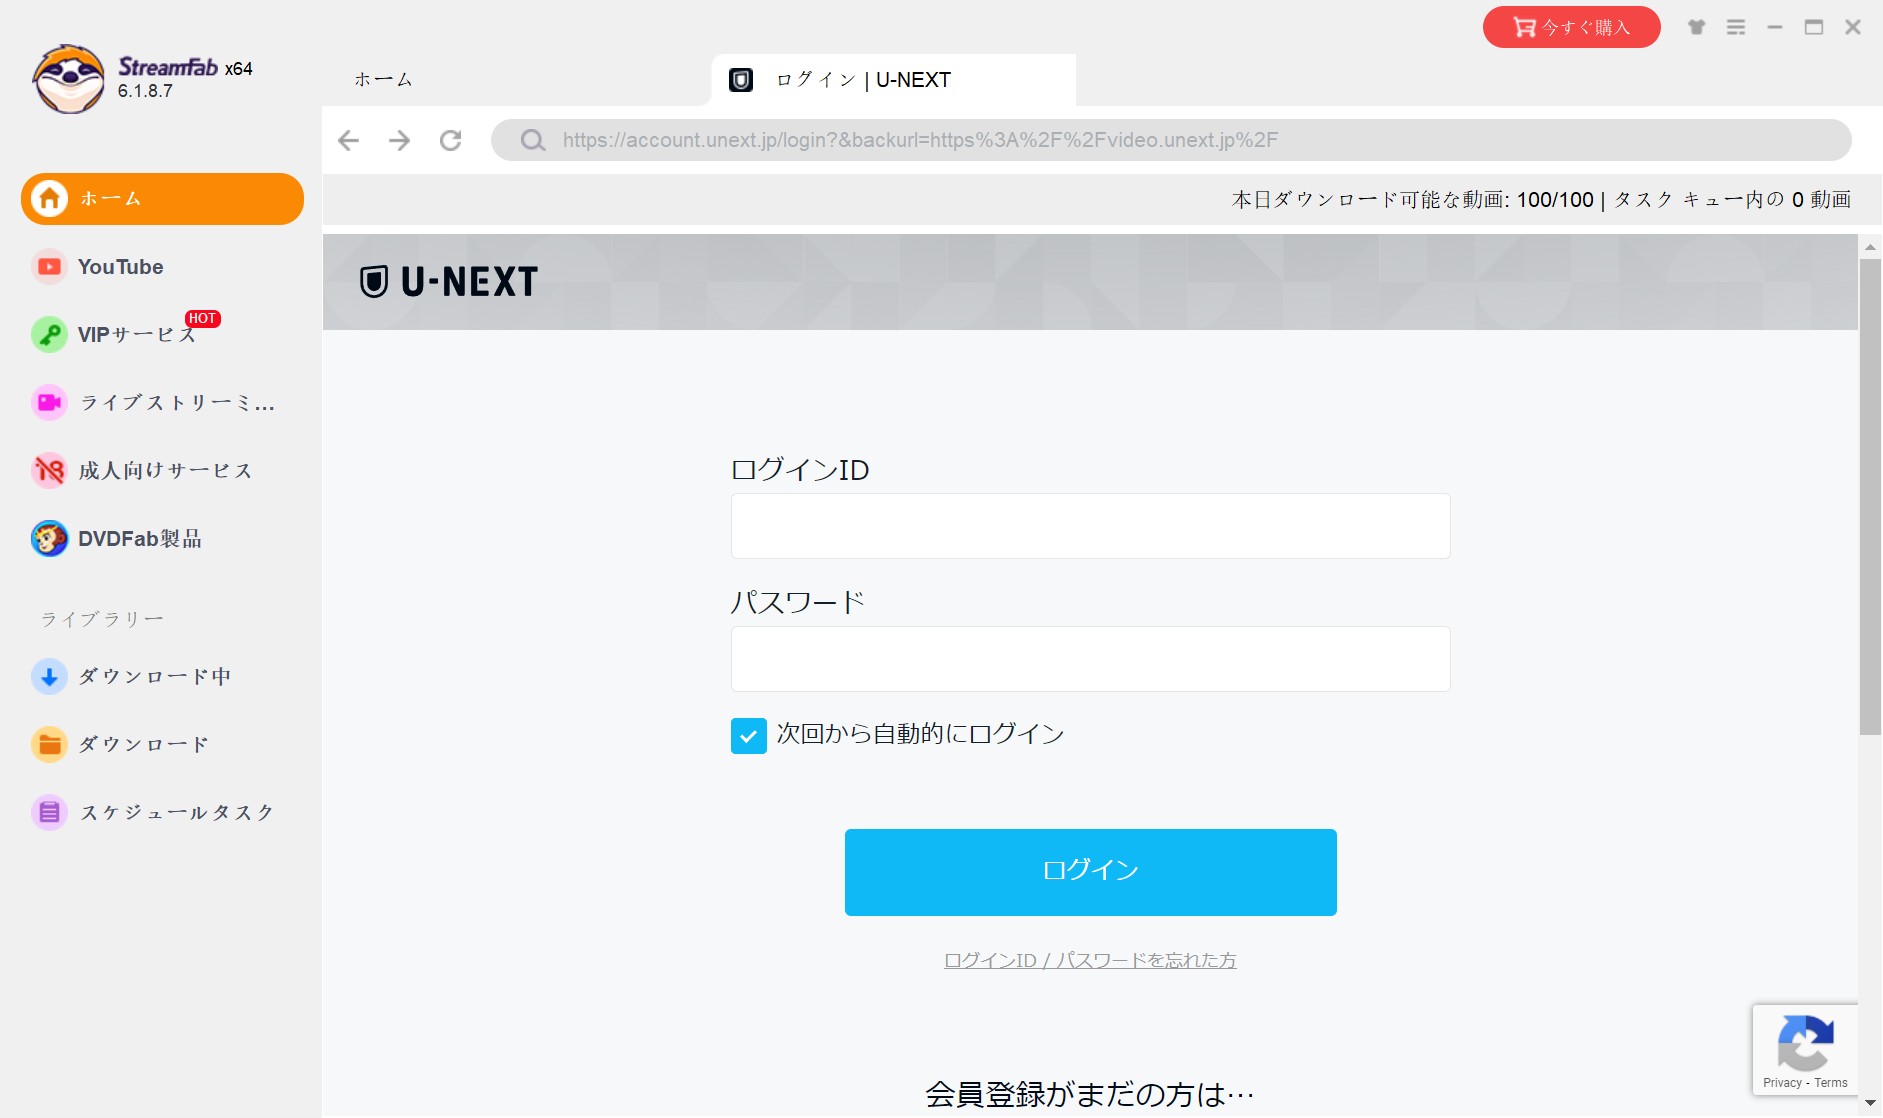Open the hamburger settings menu icon
The image size is (1883, 1118).
click(1736, 27)
